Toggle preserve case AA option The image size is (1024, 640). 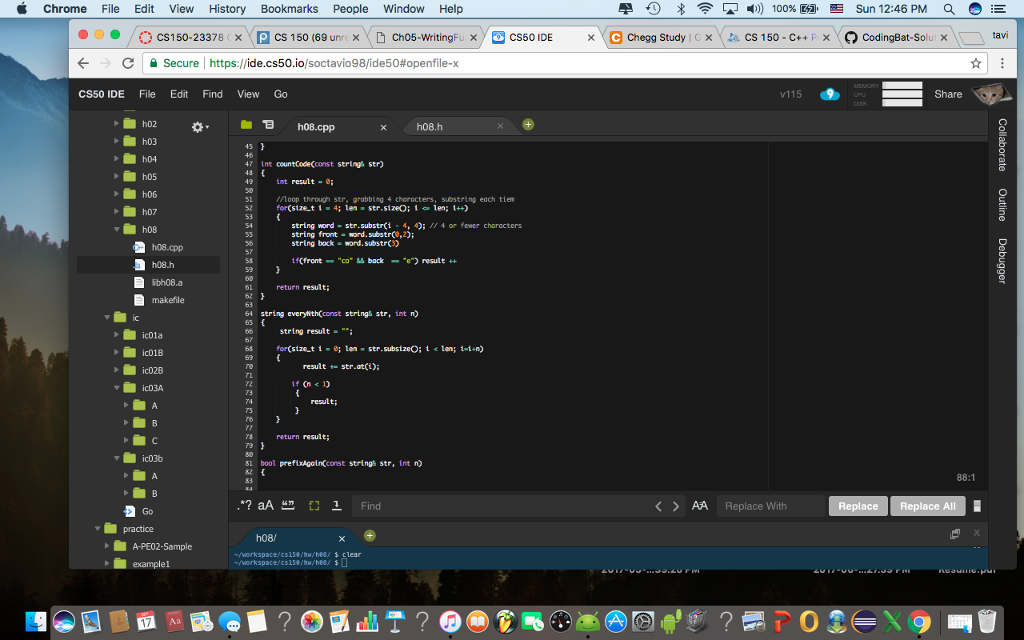pyautogui.click(x=699, y=505)
